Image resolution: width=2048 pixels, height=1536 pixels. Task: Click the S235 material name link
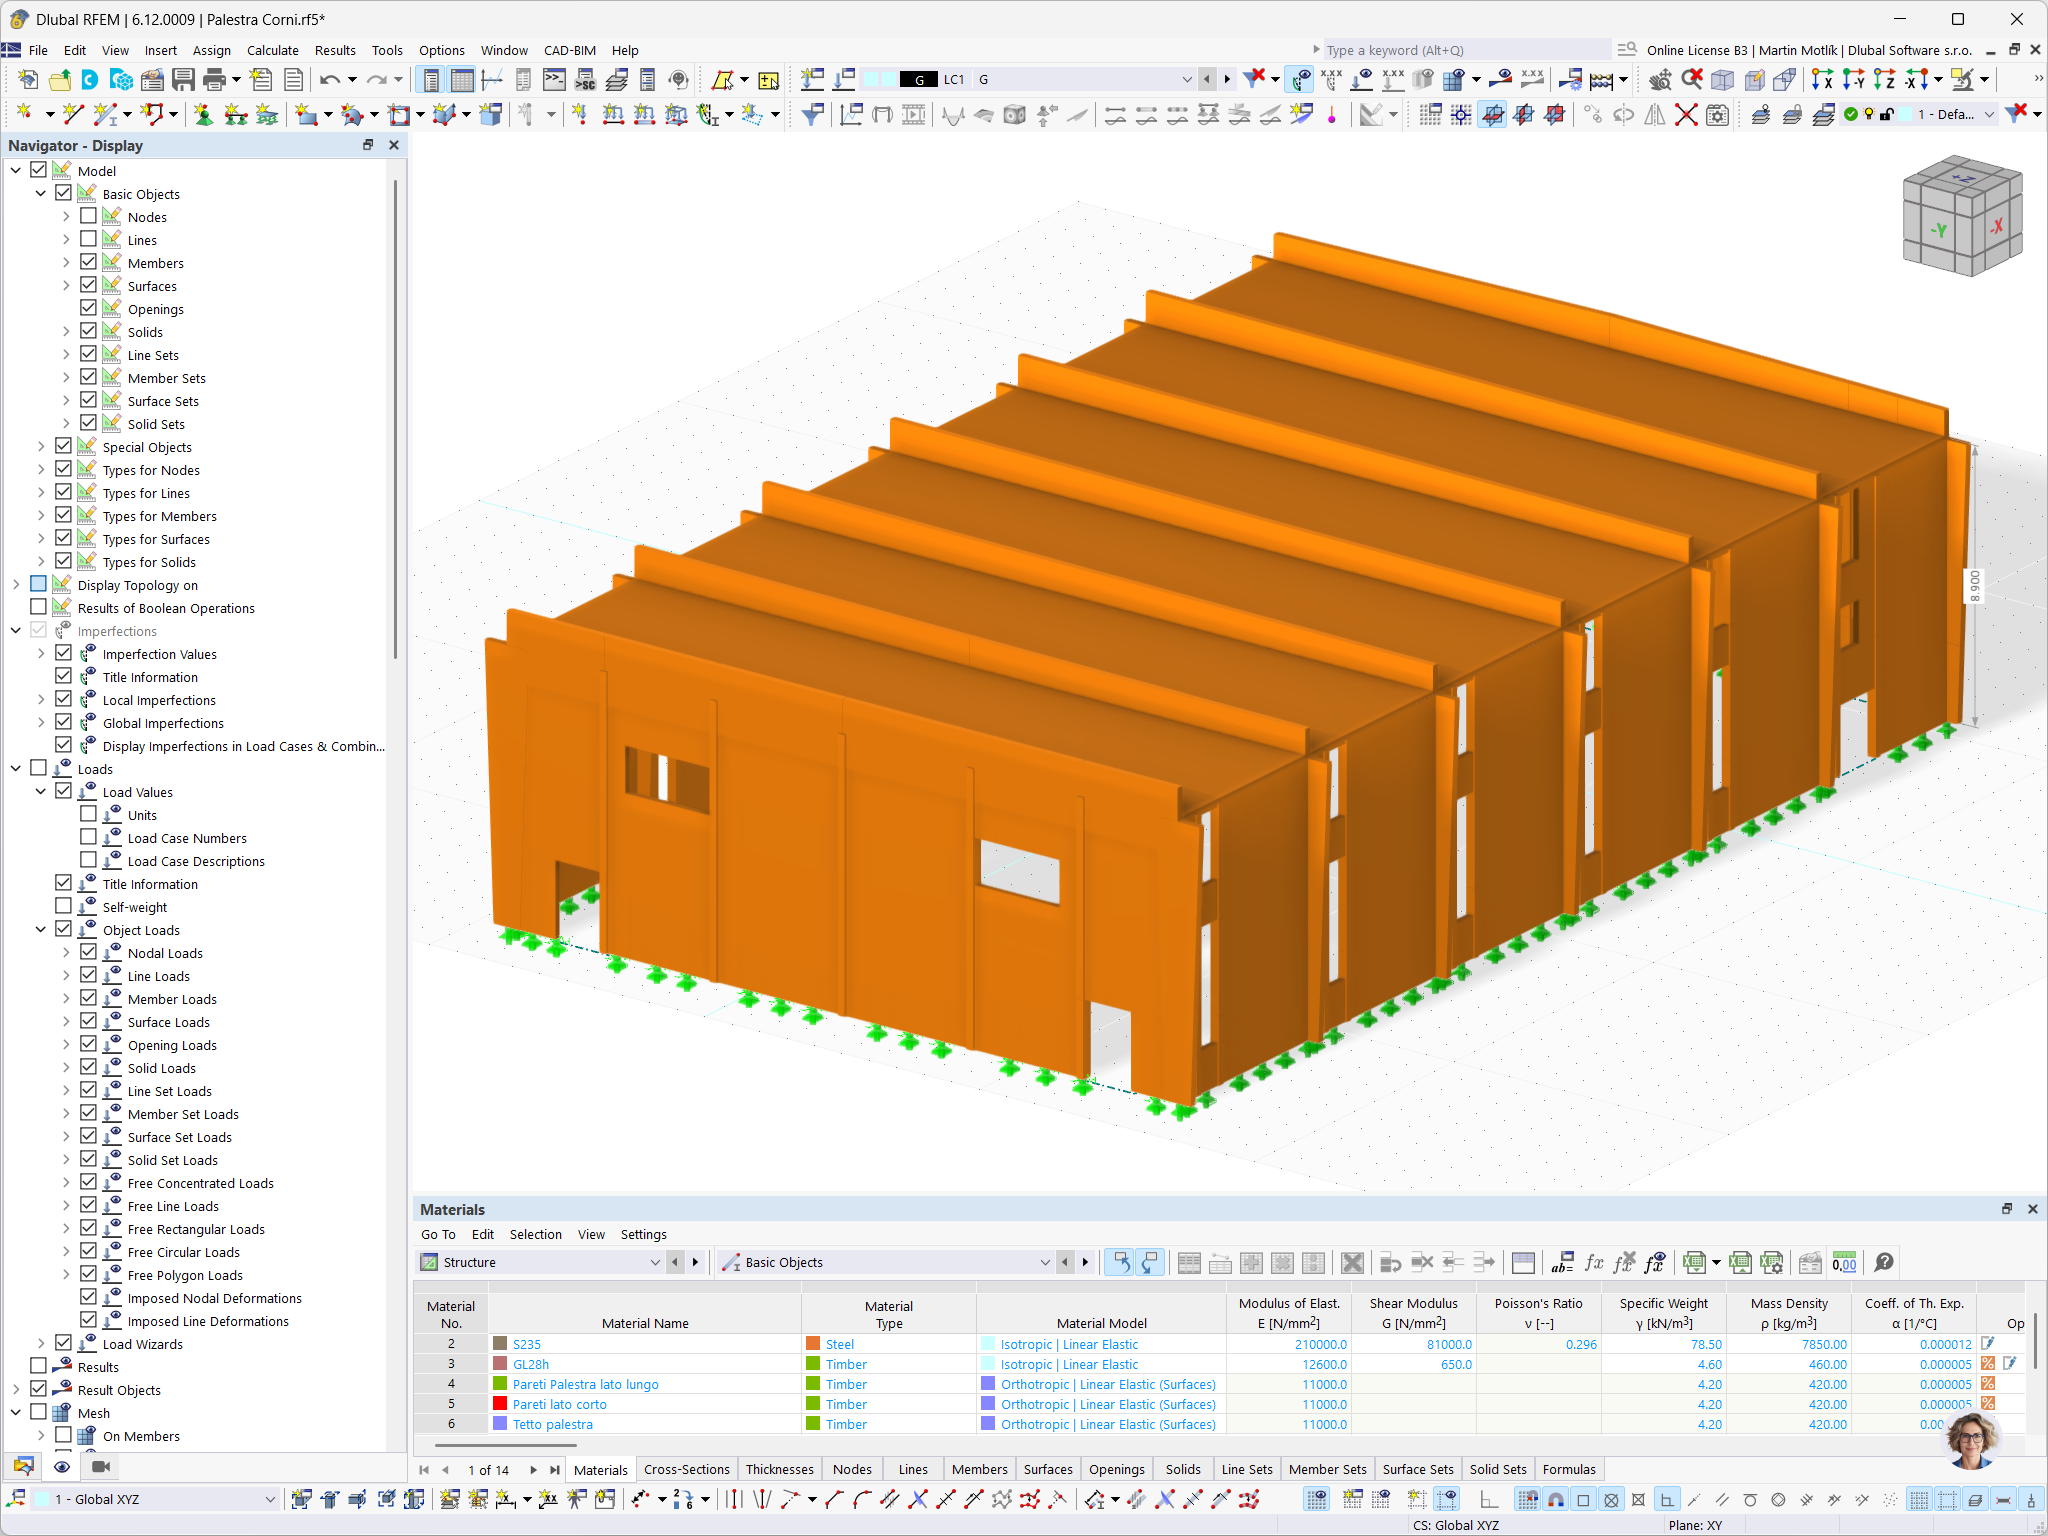pos(527,1344)
